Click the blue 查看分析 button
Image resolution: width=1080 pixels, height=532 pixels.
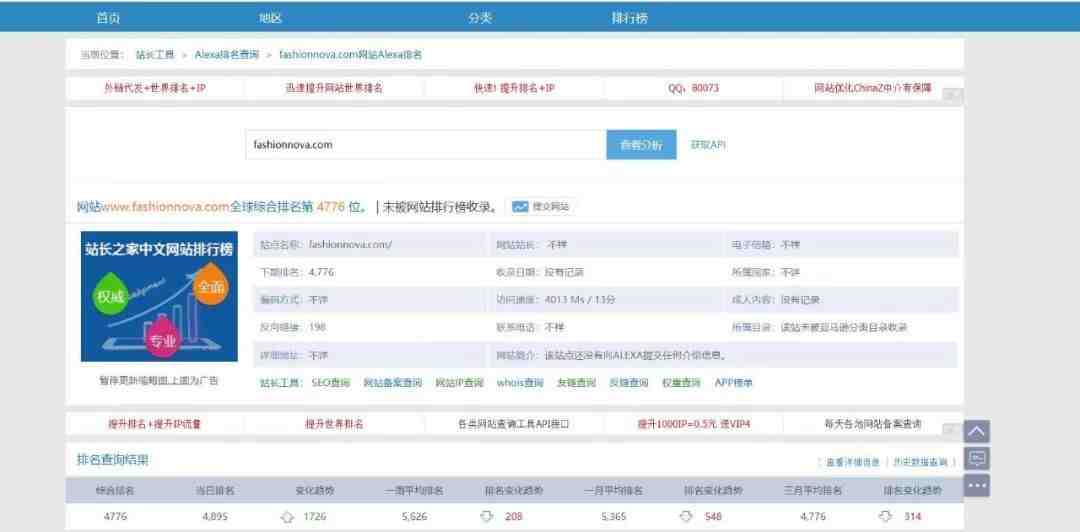pos(641,145)
